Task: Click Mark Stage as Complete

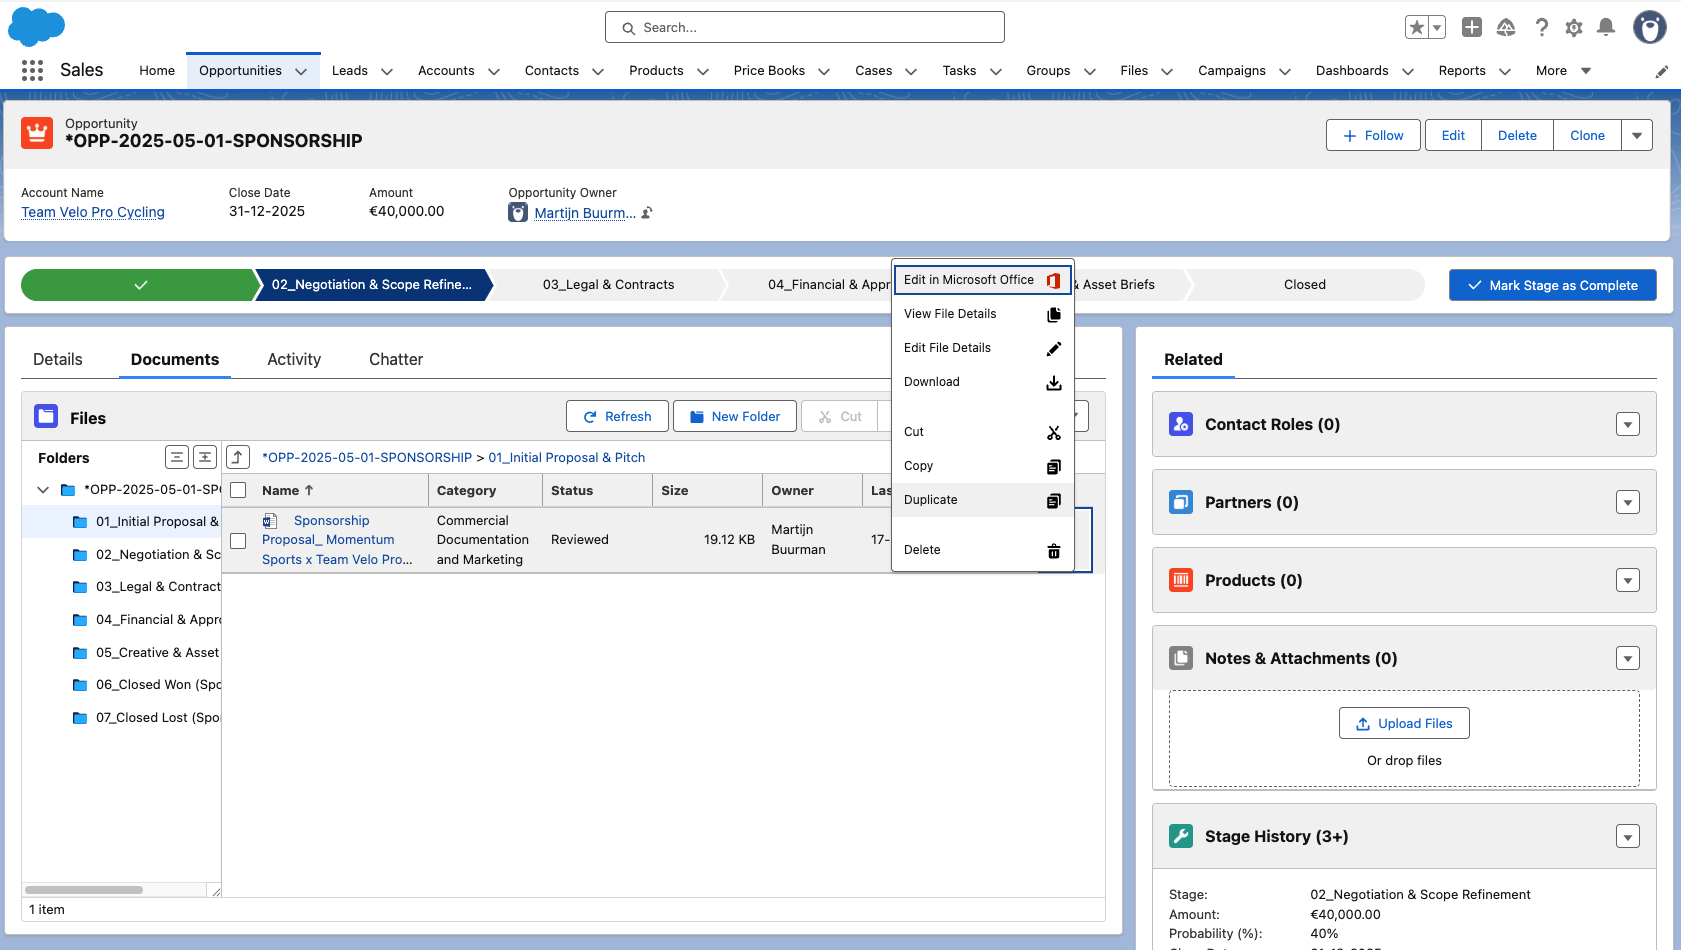Action: [1552, 285]
